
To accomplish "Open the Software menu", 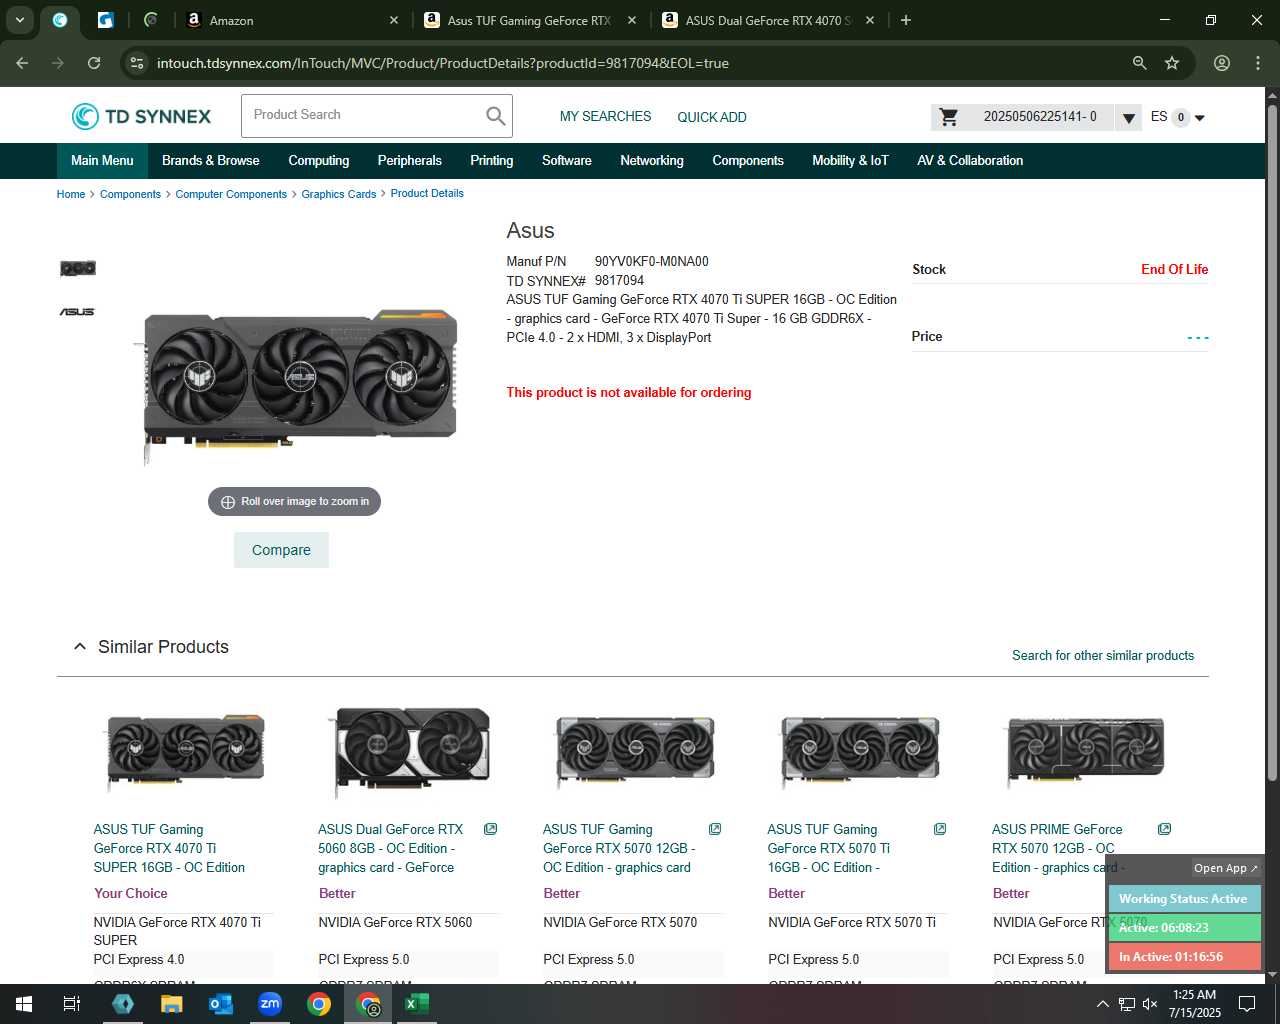I will tap(567, 160).
